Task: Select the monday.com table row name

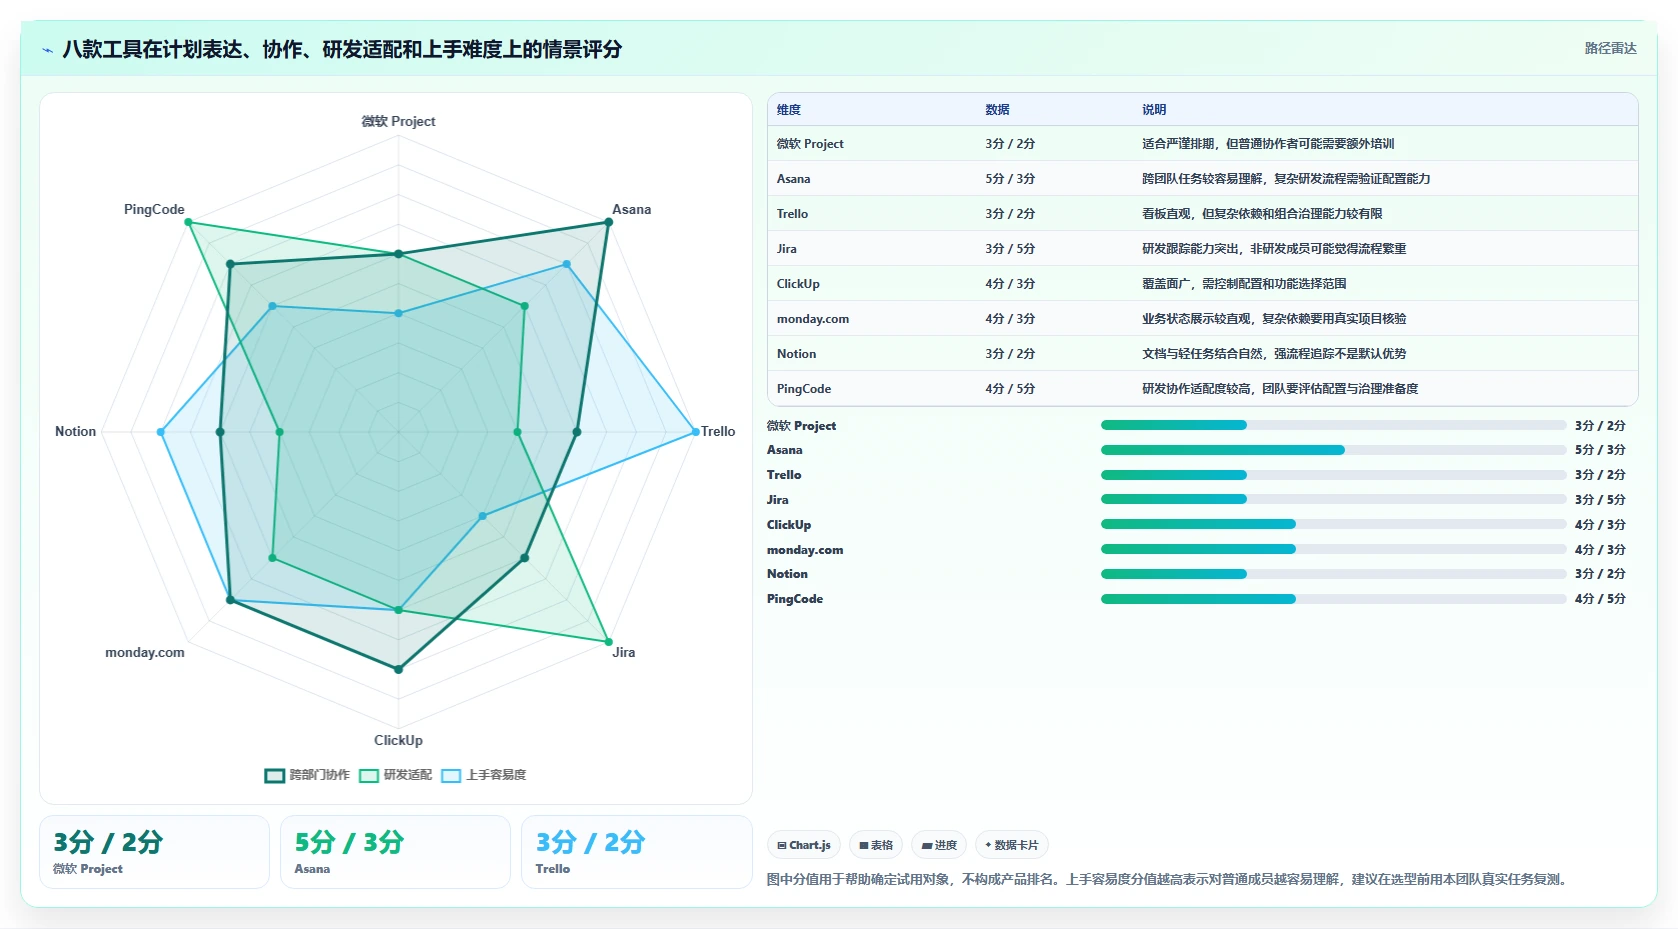Action: click(812, 319)
